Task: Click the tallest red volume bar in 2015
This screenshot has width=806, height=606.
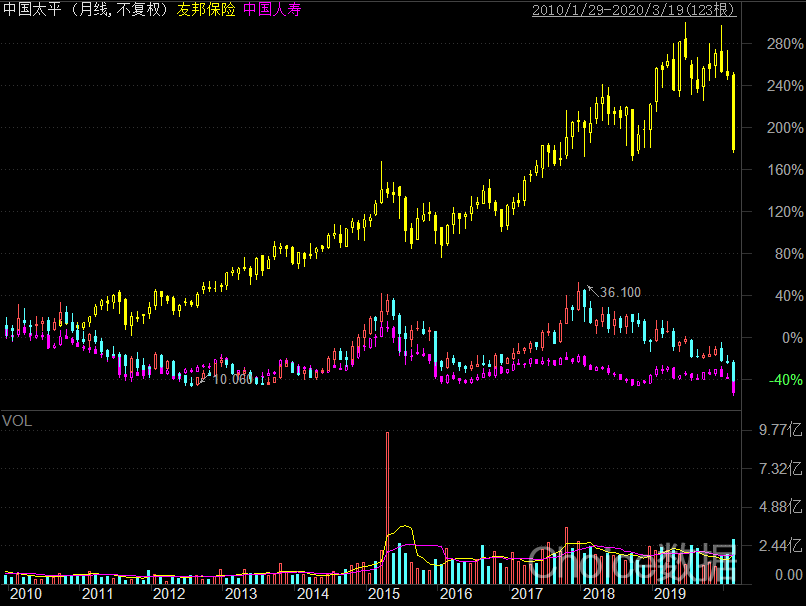Action: pos(388,508)
